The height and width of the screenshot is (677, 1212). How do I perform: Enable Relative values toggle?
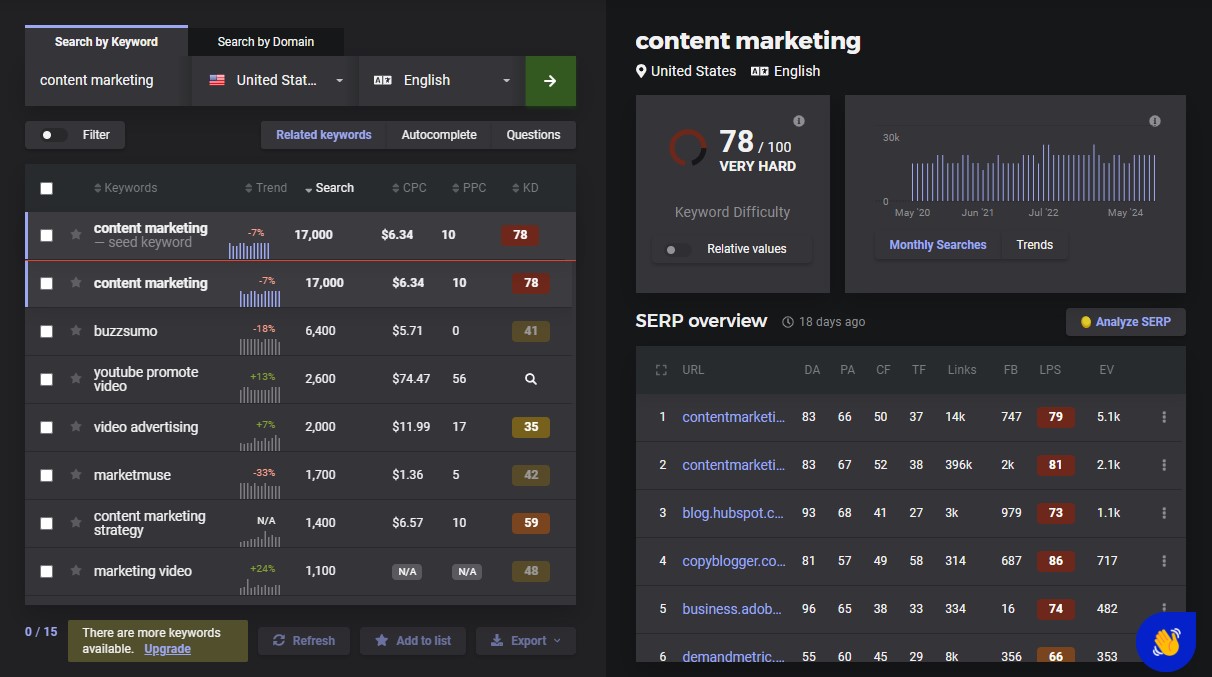[x=677, y=249]
